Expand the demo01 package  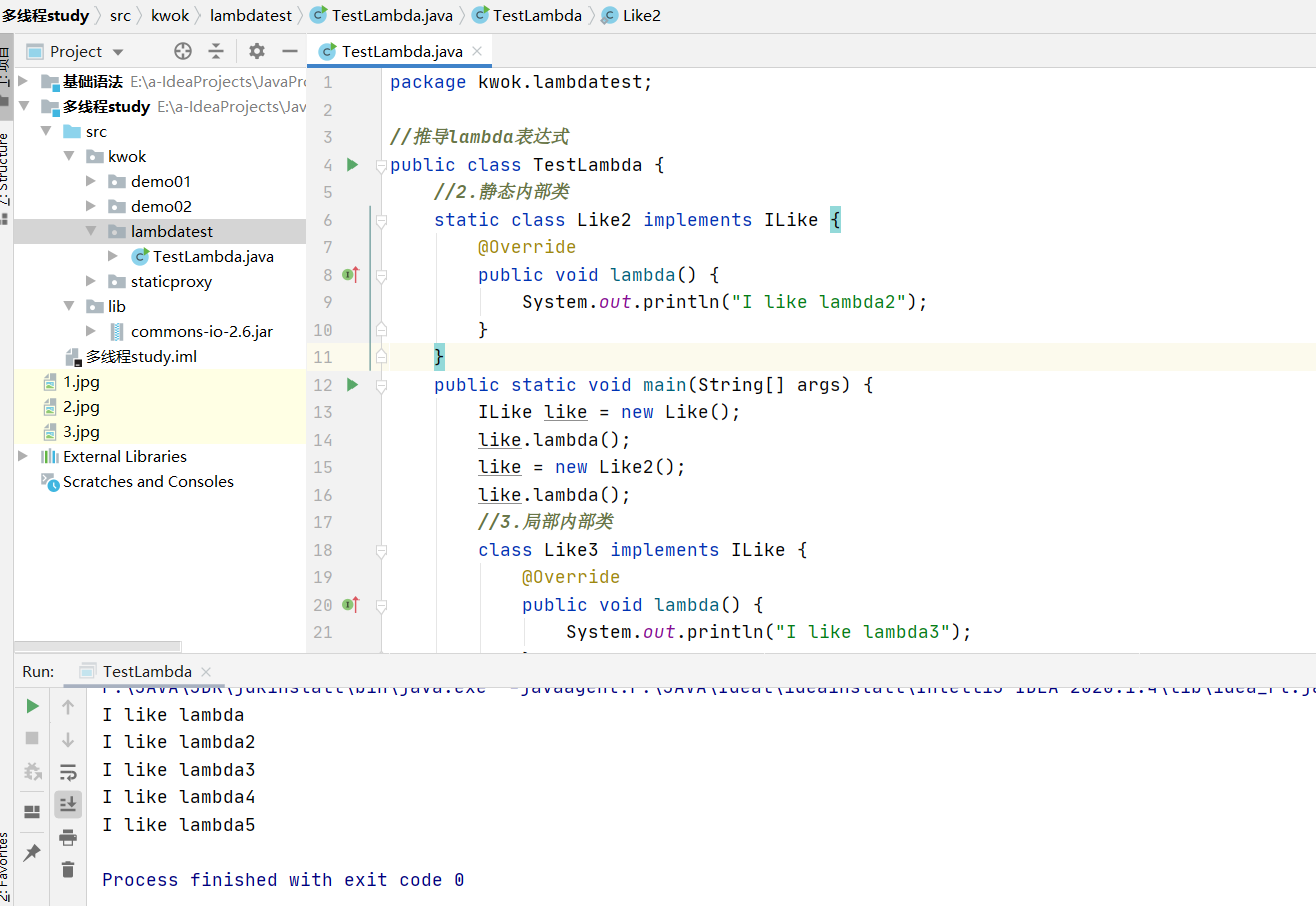coord(91,181)
